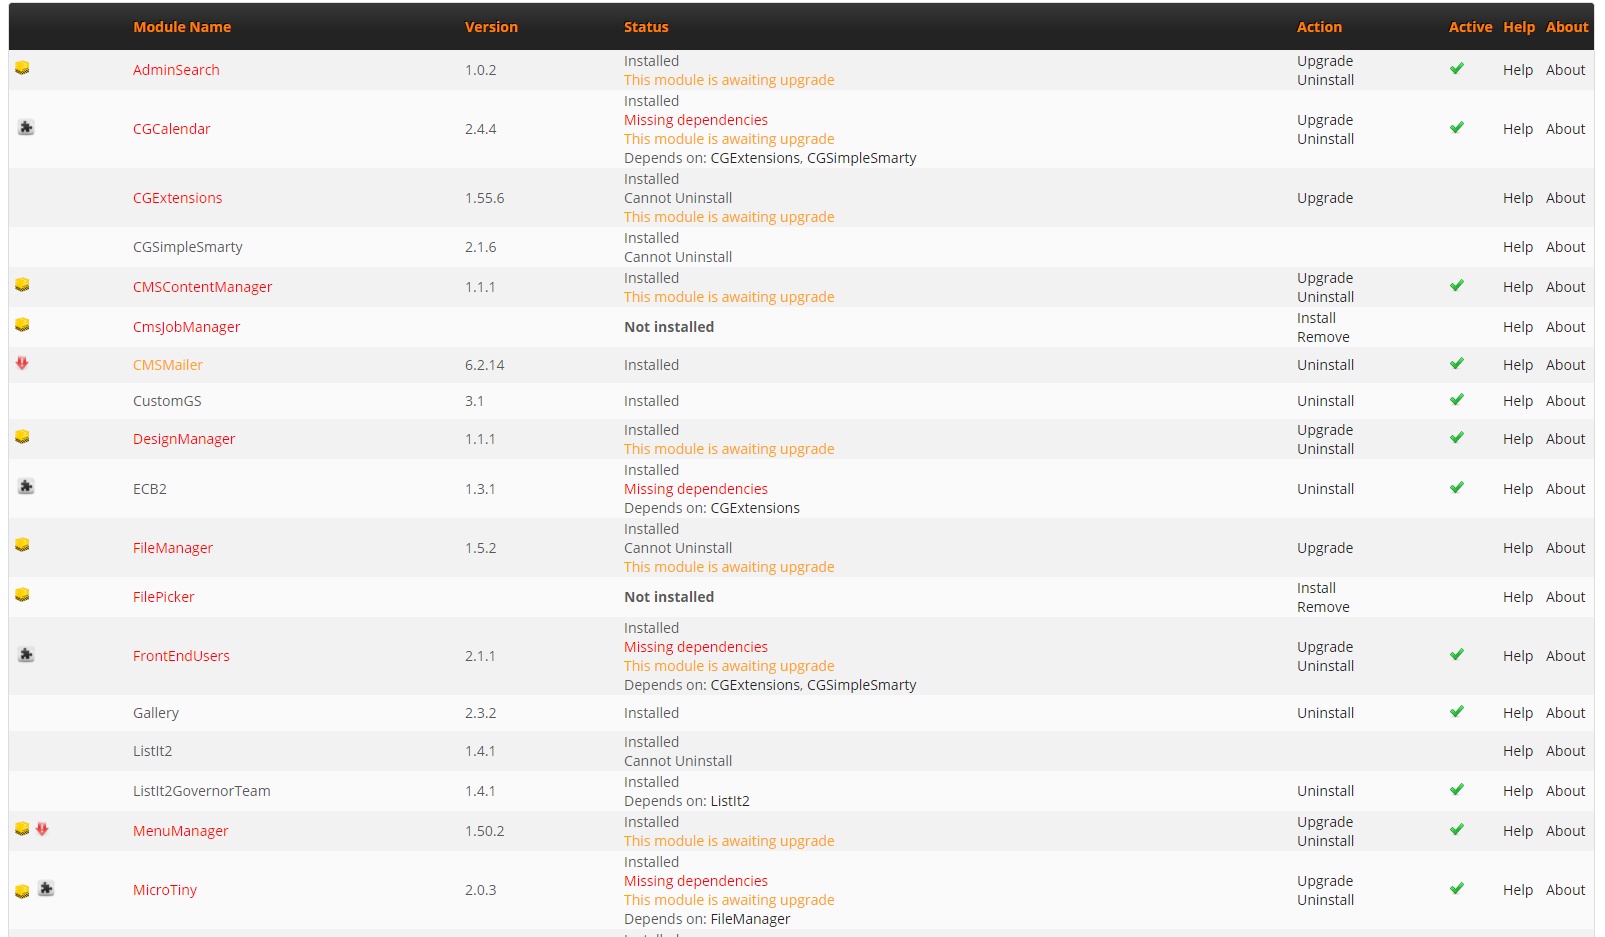Click the puzzle-piece dependency icon beside CGCalendar
Image resolution: width=1605 pixels, height=937 pixels.
click(x=26, y=127)
